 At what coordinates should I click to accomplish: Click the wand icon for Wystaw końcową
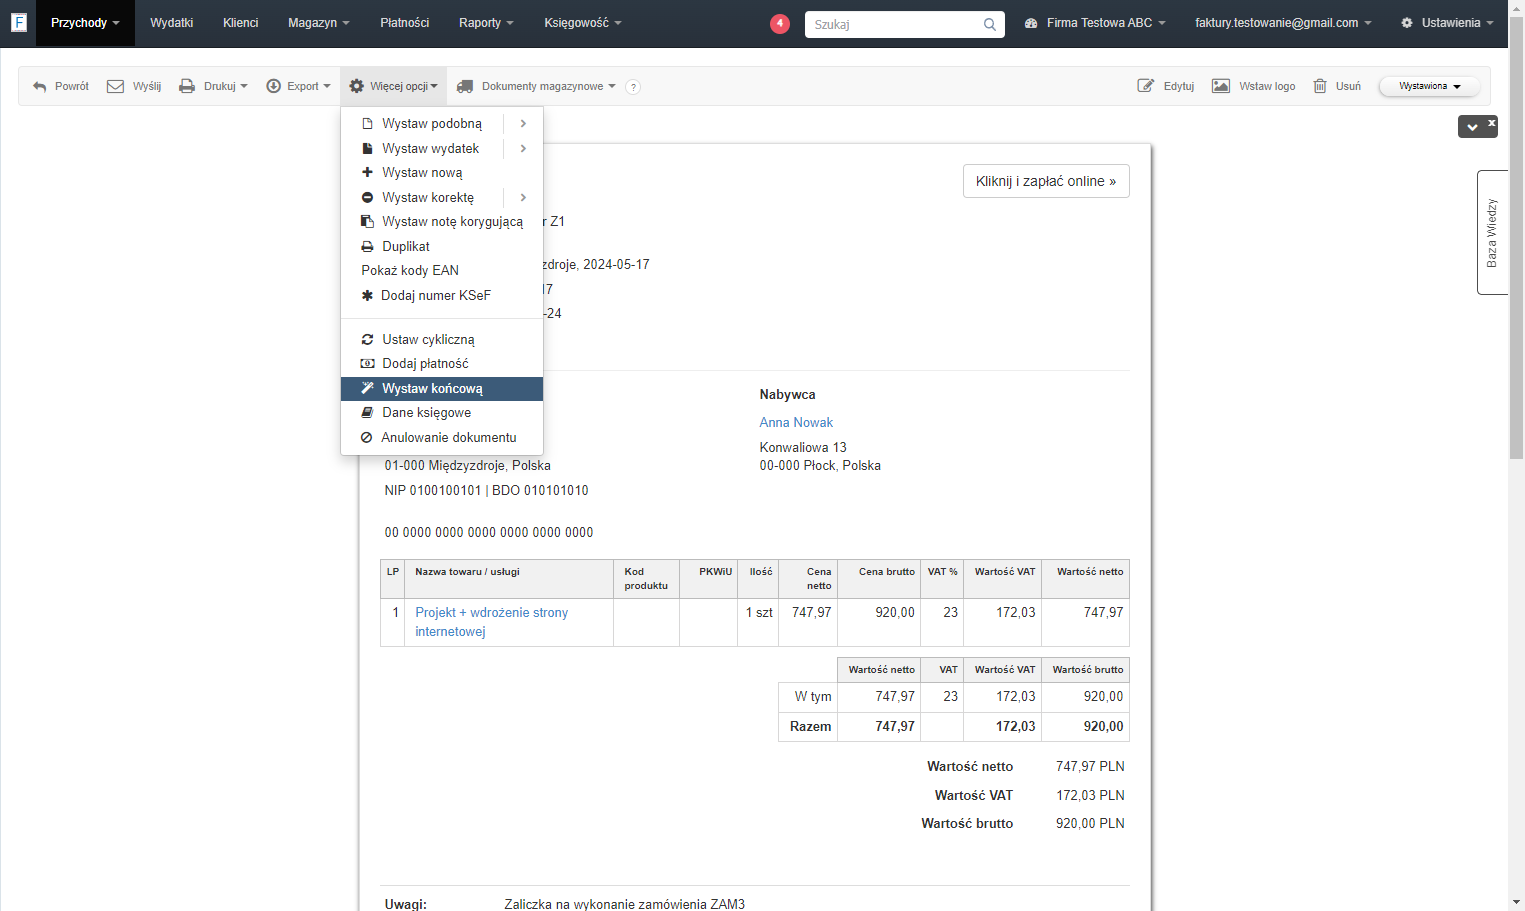(x=367, y=388)
